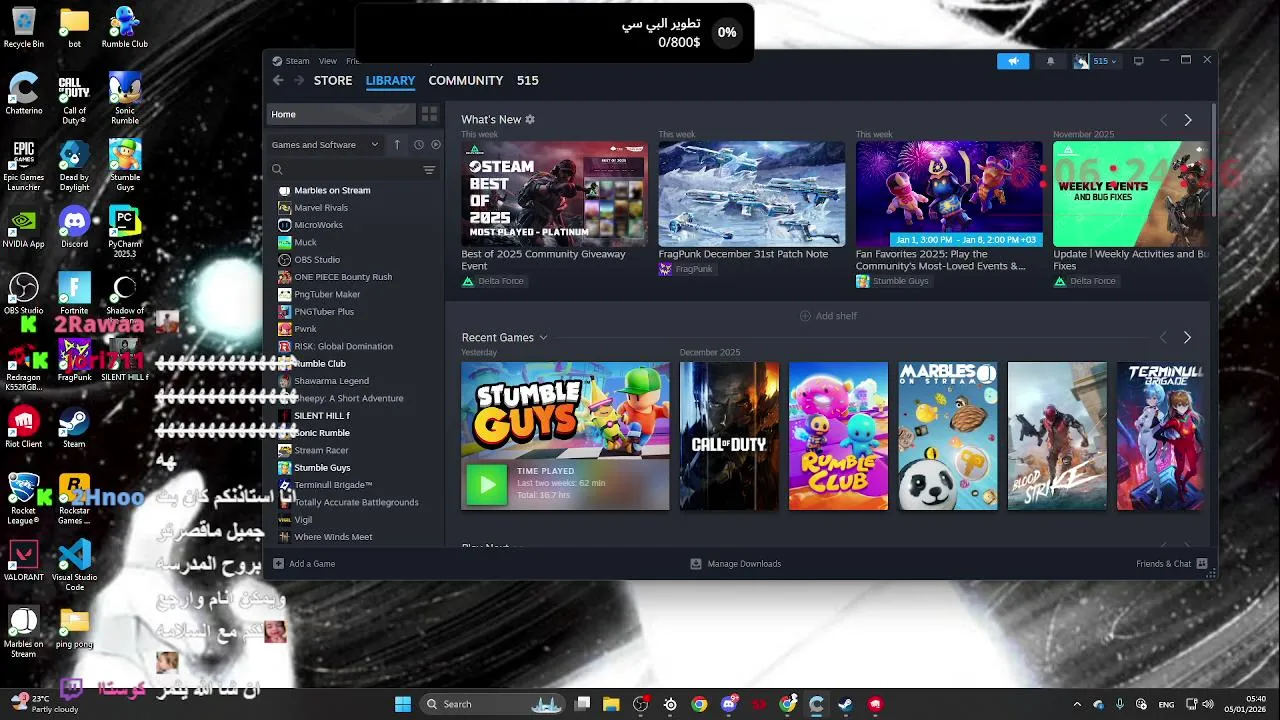This screenshot has height=720, width=1280.
Task: Play Stumble Guys with green play button
Action: [487, 485]
